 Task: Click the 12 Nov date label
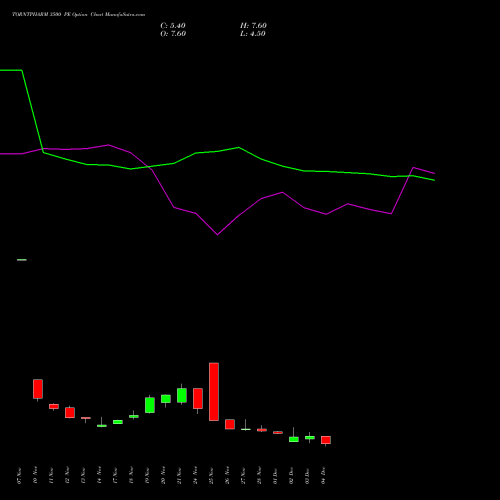tap(67, 476)
